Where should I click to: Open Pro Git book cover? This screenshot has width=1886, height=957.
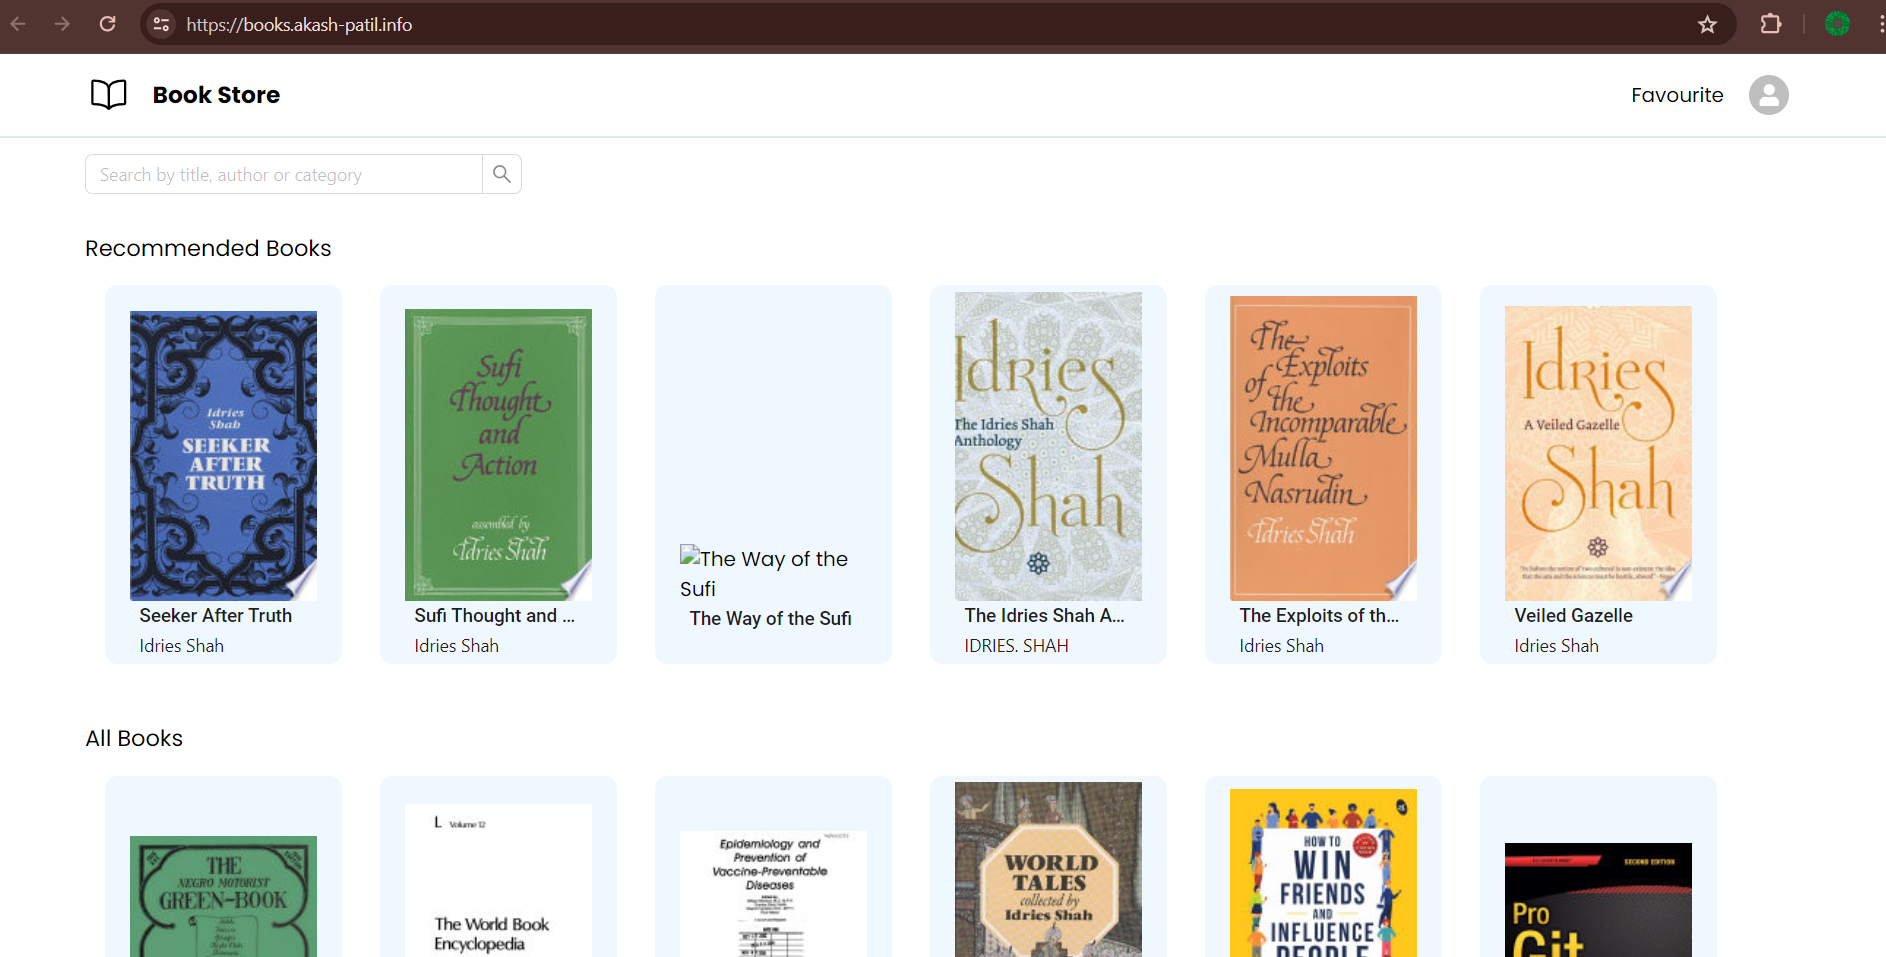pyautogui.click(x=1598, y=900)
